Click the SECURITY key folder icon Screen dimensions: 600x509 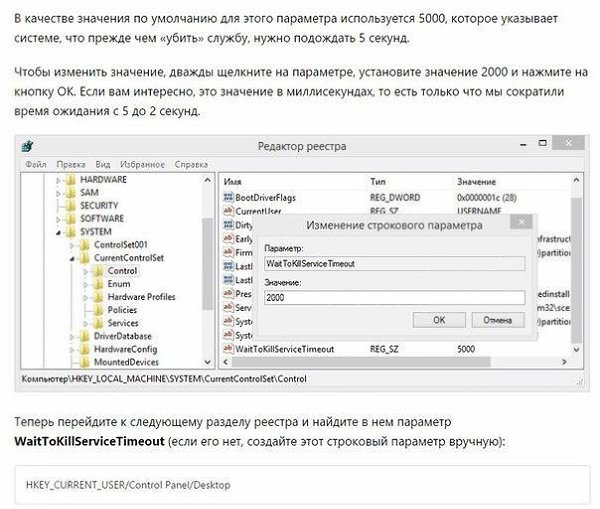point(70,205)
